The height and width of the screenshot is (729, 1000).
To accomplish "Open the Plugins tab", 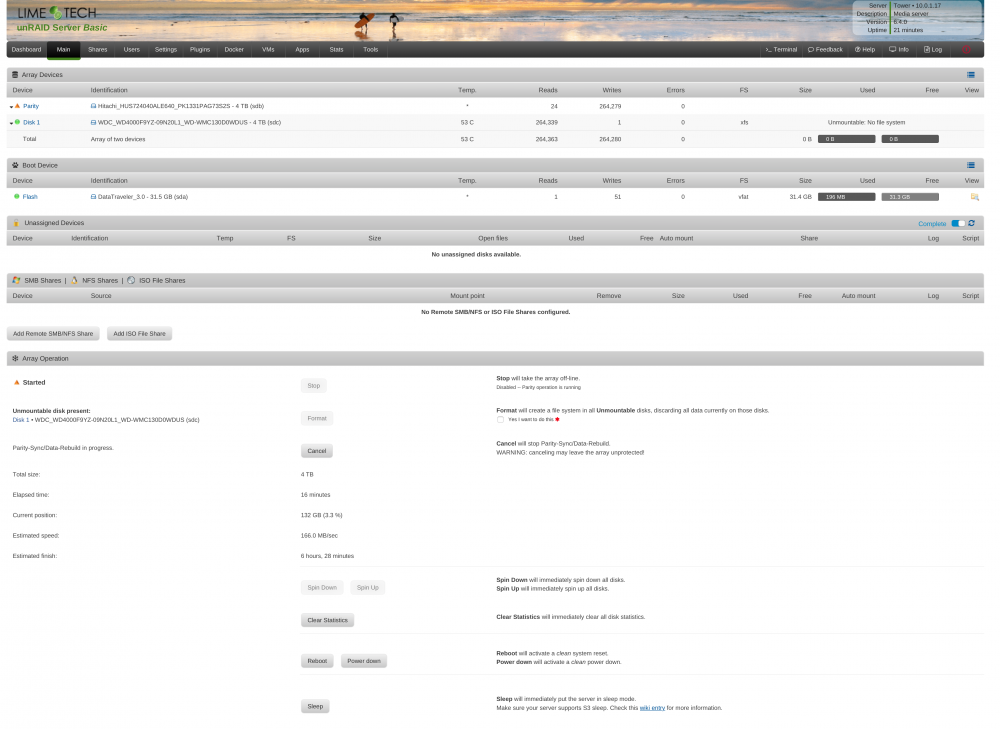I will pos(200,49).
